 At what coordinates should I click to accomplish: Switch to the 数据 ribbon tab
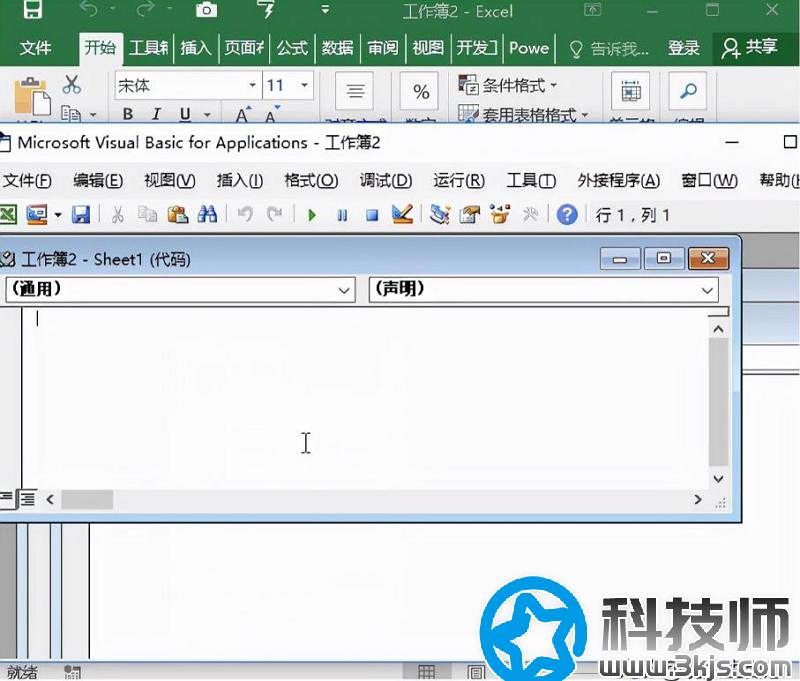pos(337,48)
